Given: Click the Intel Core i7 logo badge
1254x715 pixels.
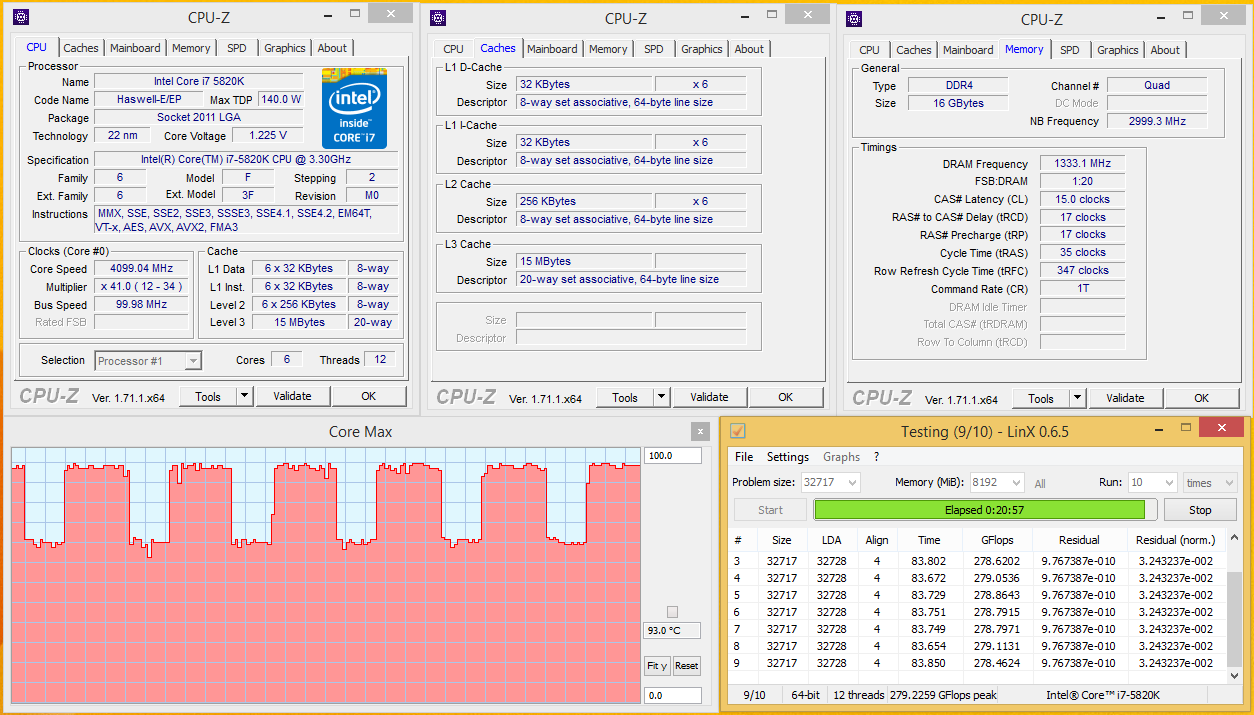Looking at the screenshot, I should [x=354, y=108].
